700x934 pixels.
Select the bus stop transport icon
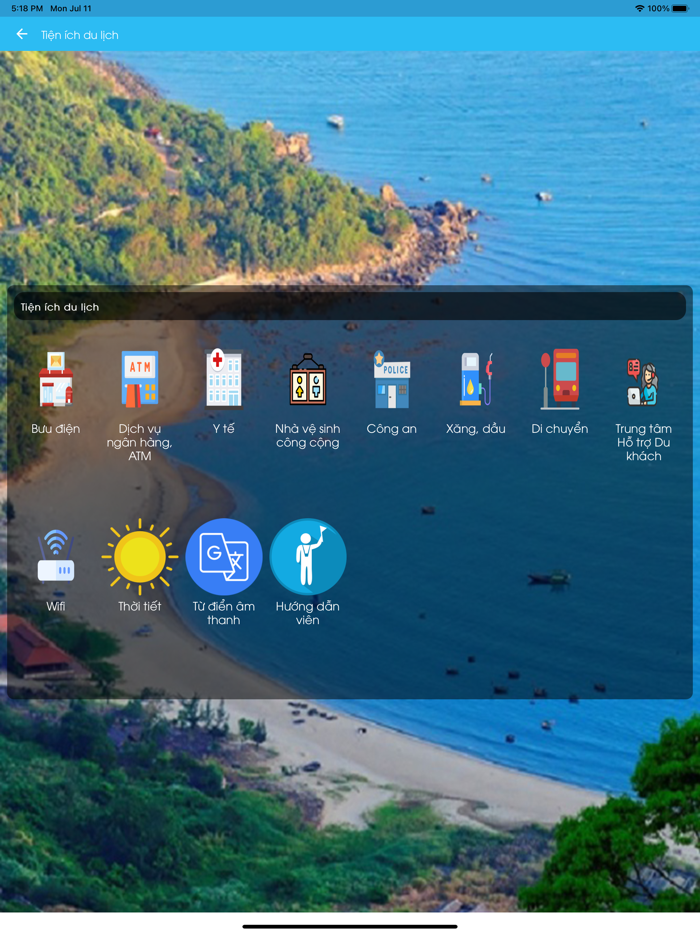tap(560, 379)
